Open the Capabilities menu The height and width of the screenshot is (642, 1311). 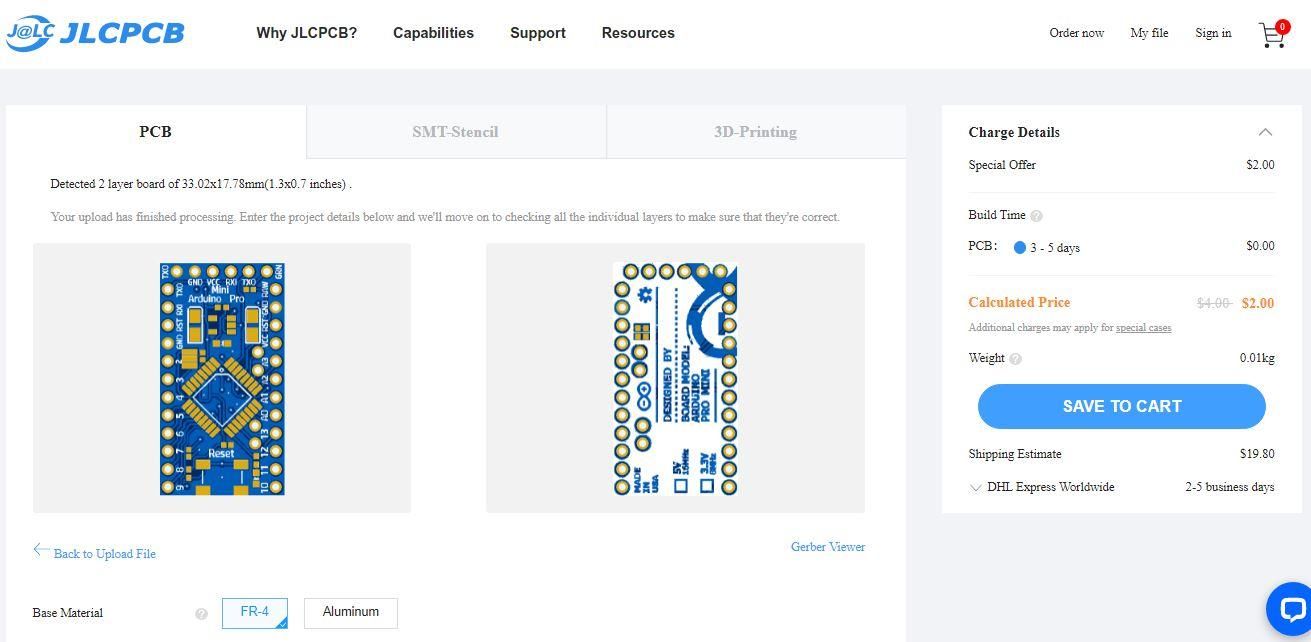433,33
